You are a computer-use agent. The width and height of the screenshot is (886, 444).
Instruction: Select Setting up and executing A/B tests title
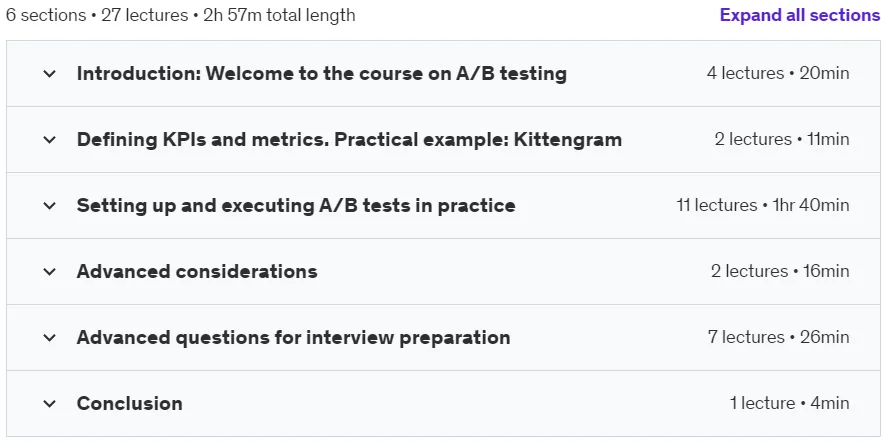[x=296, y=206]
